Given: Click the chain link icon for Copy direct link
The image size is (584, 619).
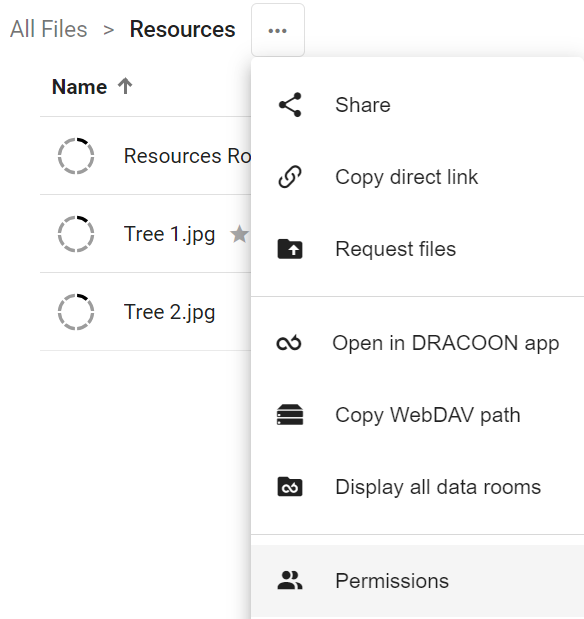Looking at the screenshot, I should coord(290,177).
